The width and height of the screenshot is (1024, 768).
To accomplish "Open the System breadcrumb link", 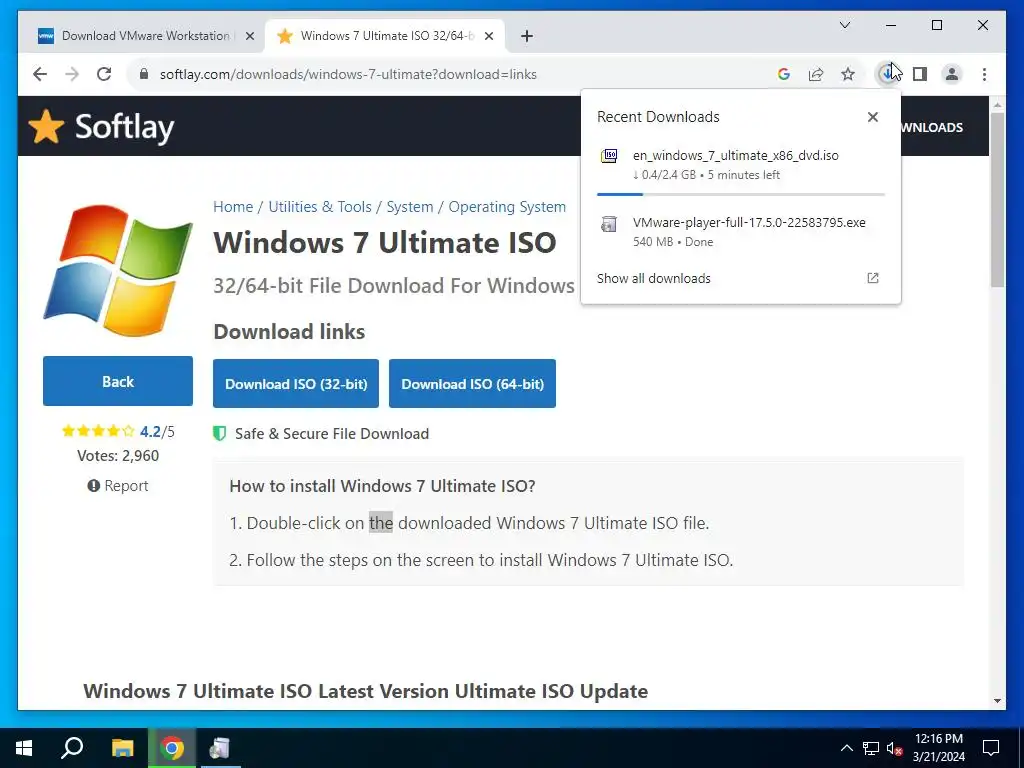I will click(409, 206).
